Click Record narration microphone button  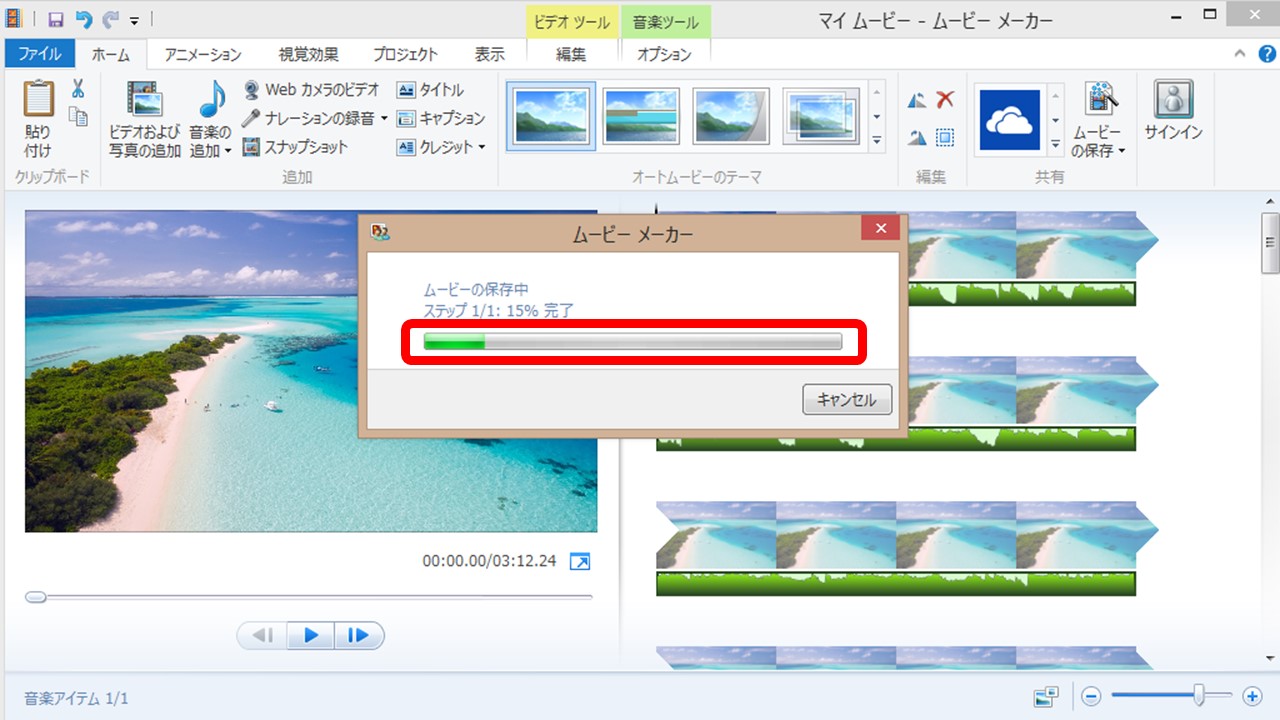point(307,118)
